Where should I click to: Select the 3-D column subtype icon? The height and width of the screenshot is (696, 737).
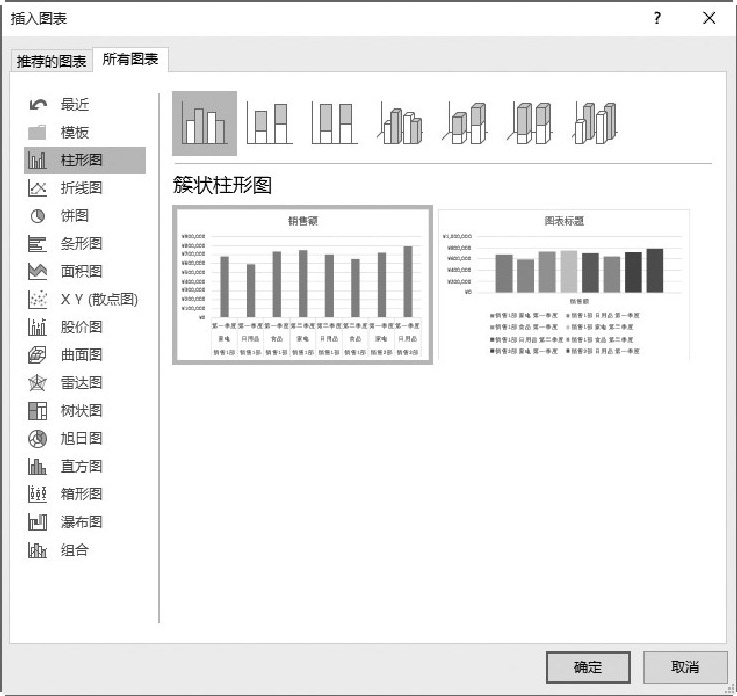595,124
